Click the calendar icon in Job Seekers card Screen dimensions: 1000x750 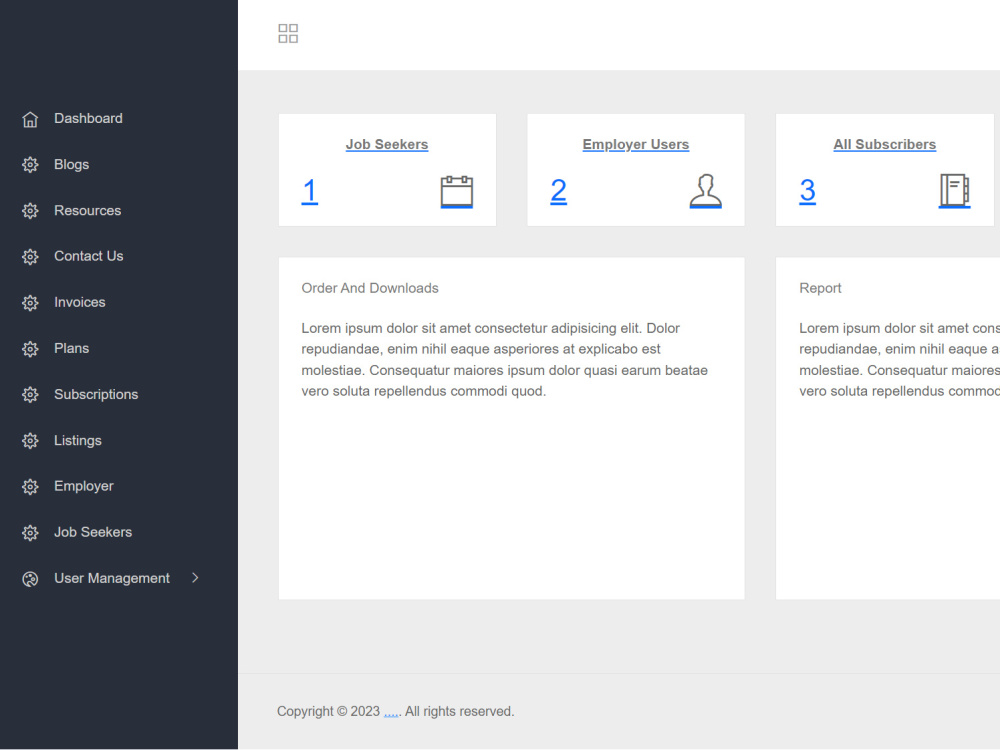[457, 191]
